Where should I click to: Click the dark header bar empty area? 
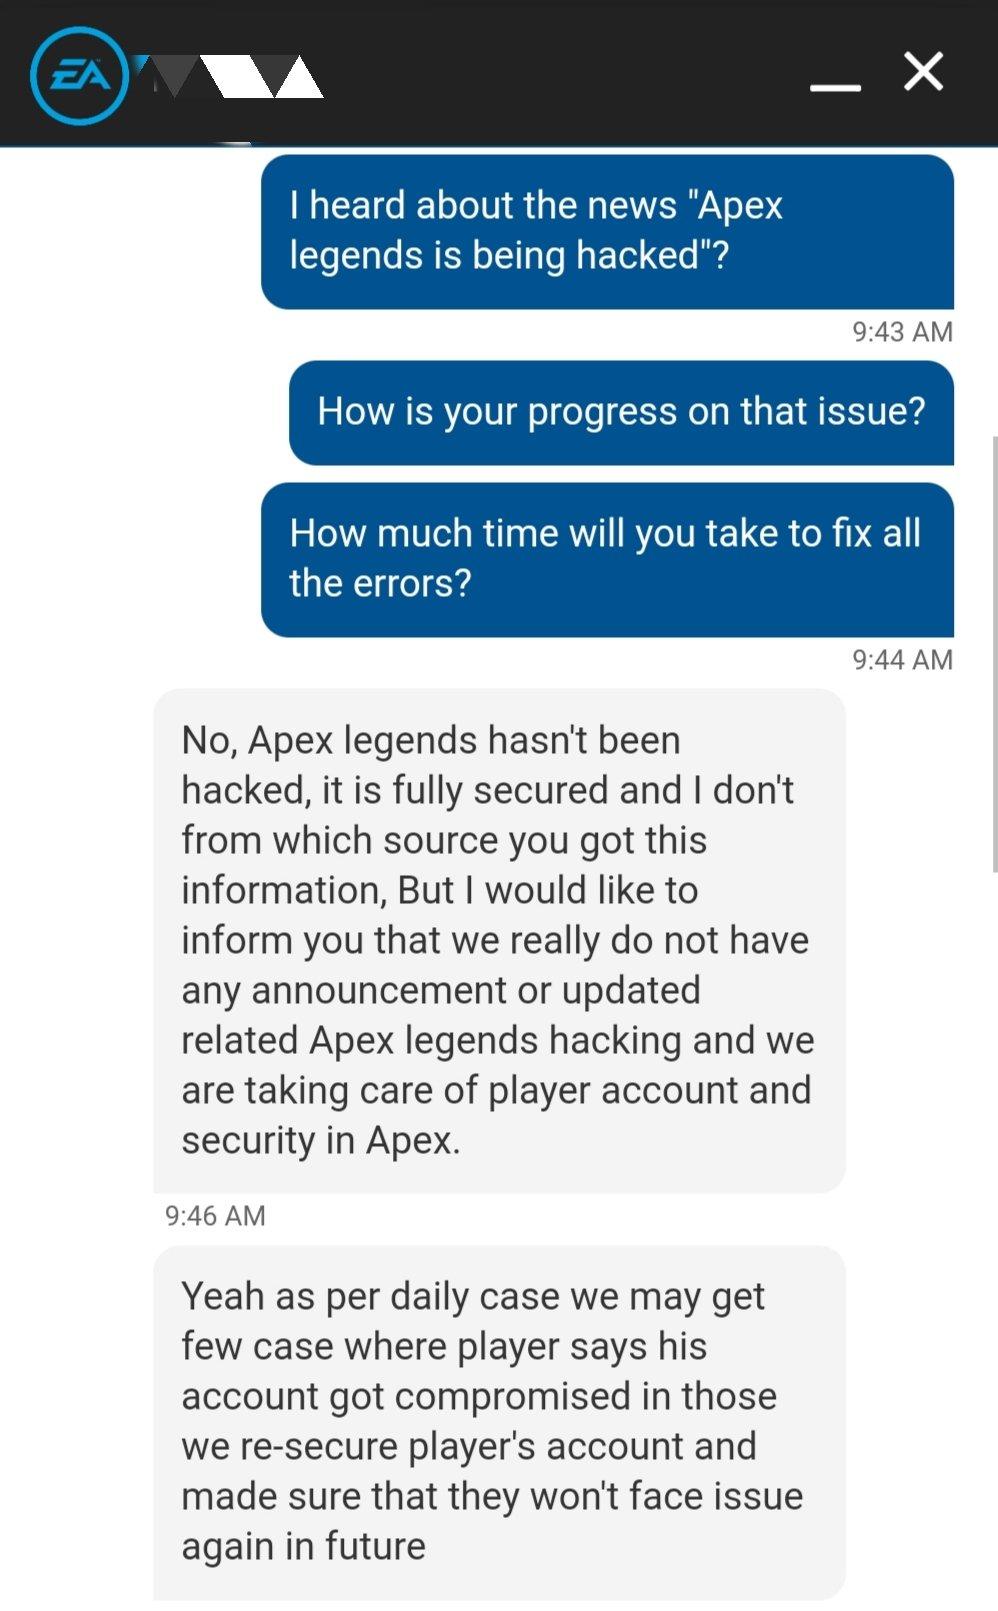point(565,75)
